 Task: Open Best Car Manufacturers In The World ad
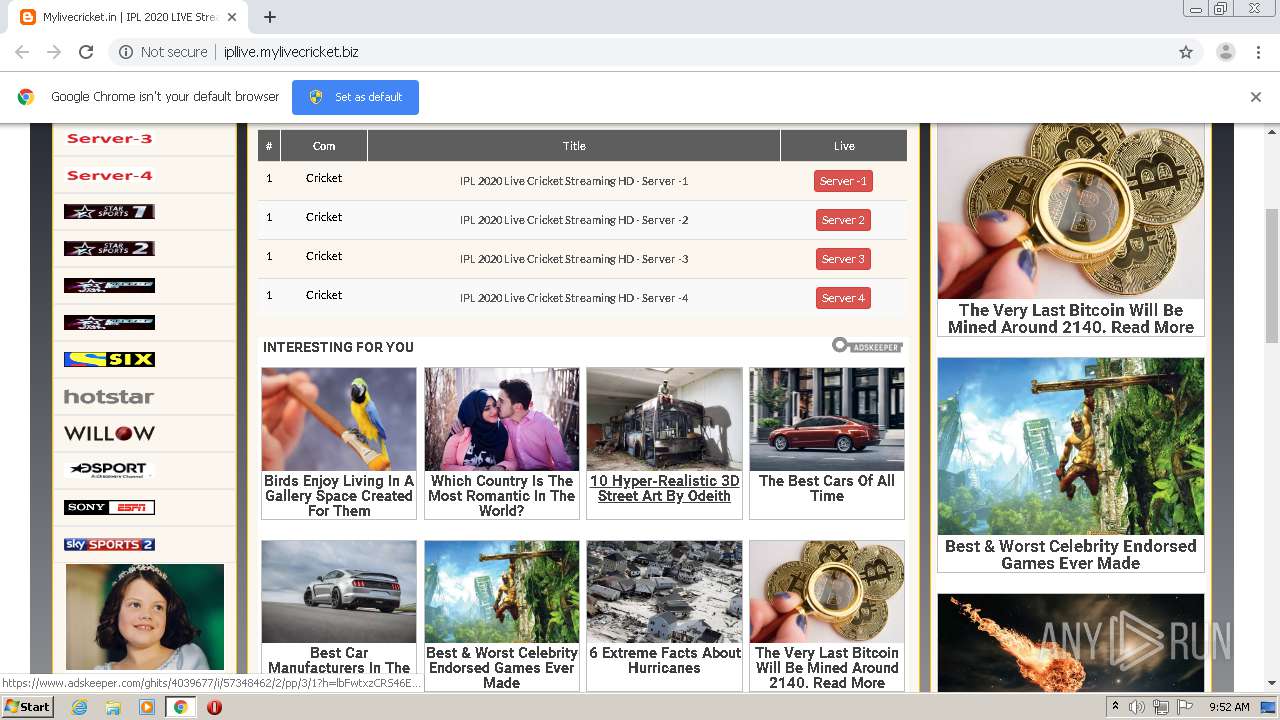[x=339, y=615]
